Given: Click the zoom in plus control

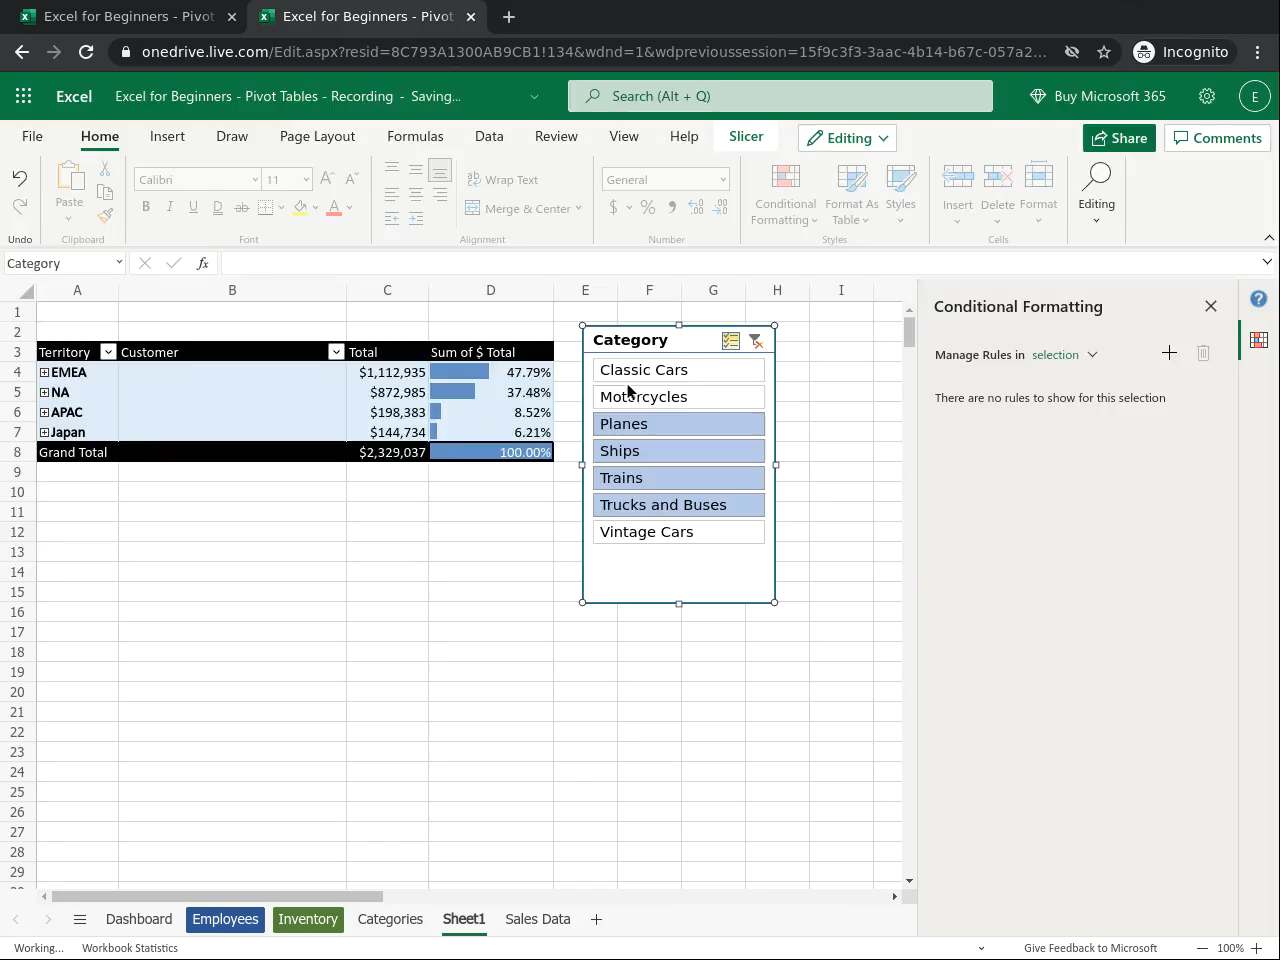Looking at the screenshot, I should tap(1256, 948).
